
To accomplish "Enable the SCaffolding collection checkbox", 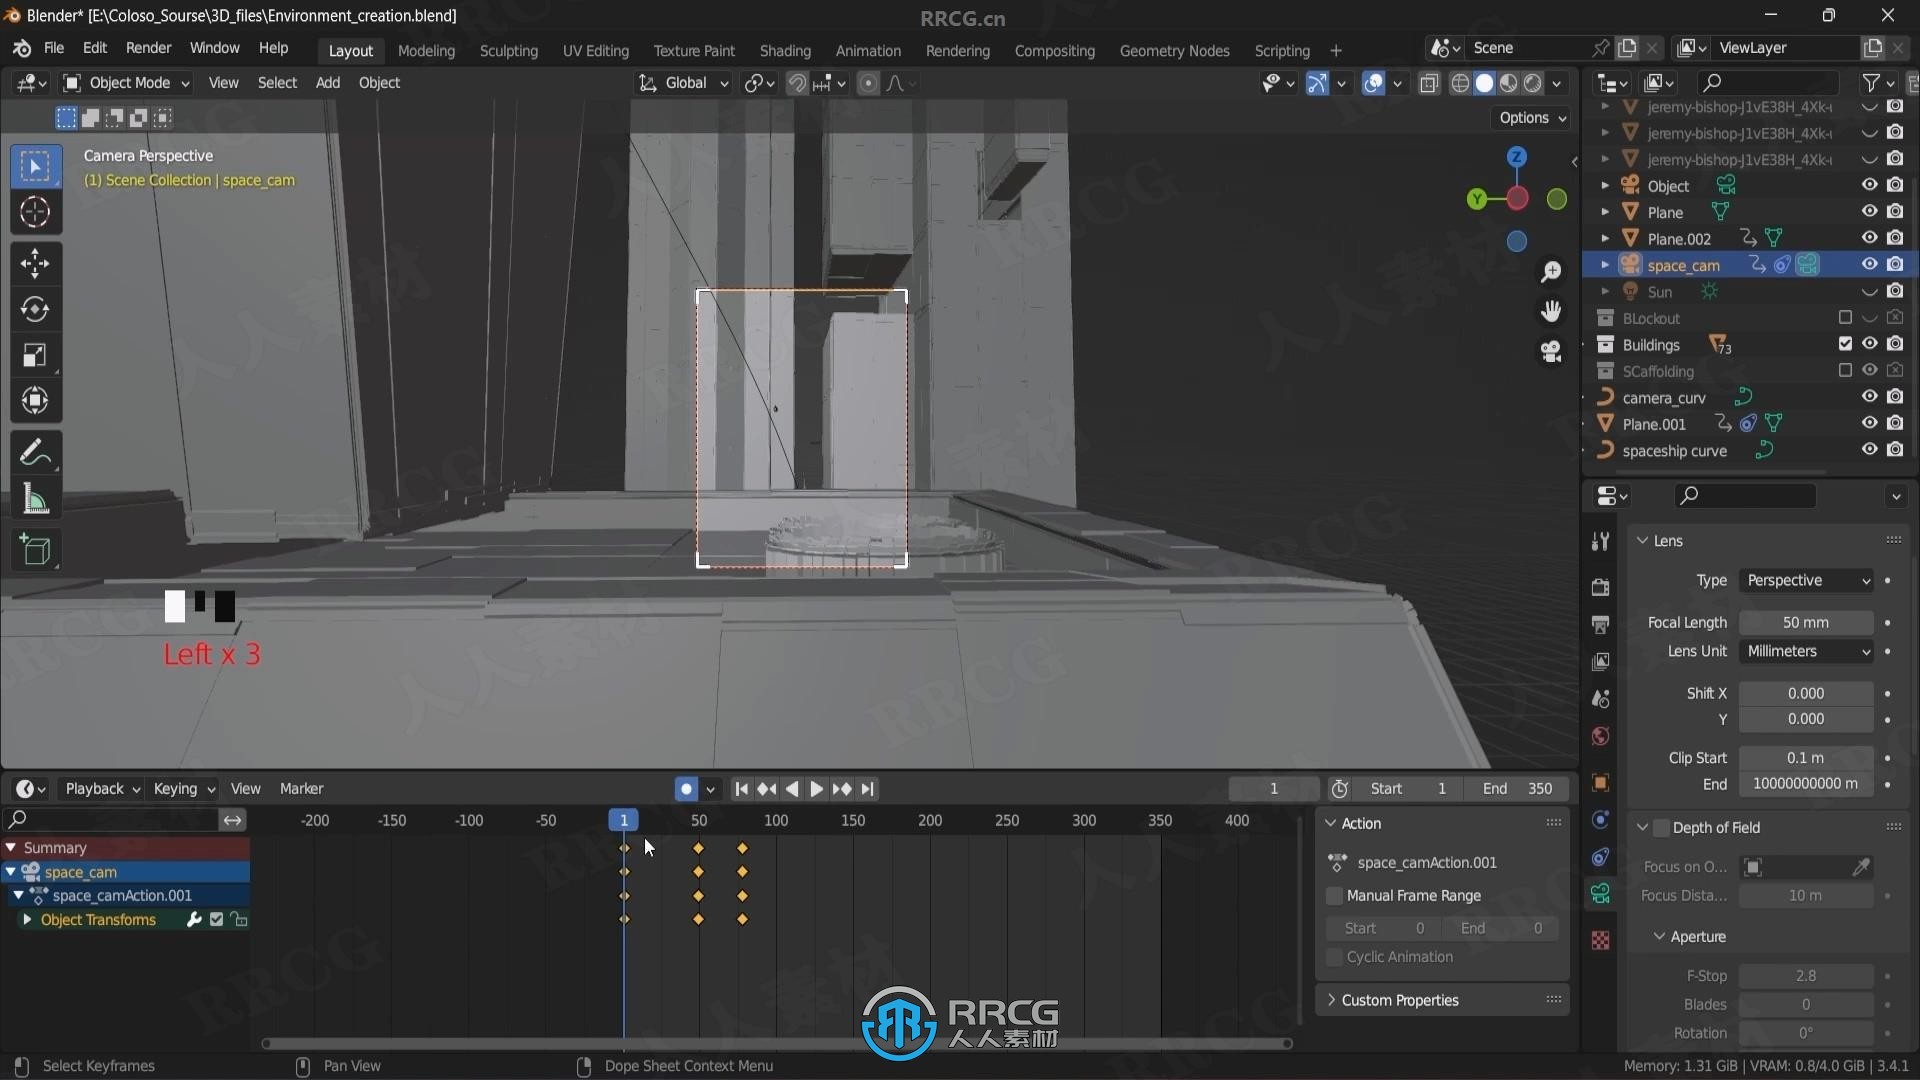I will click(1845, 371).
